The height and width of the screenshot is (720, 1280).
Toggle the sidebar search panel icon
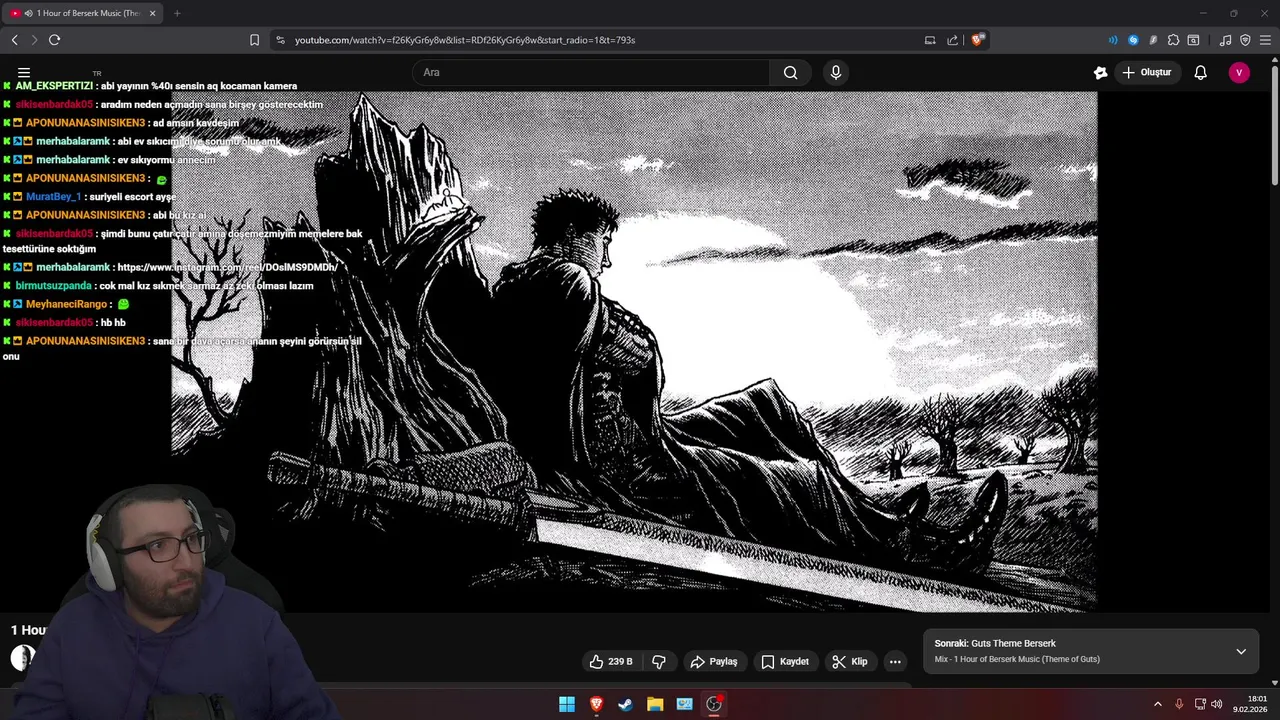[x=1193, y=40]
